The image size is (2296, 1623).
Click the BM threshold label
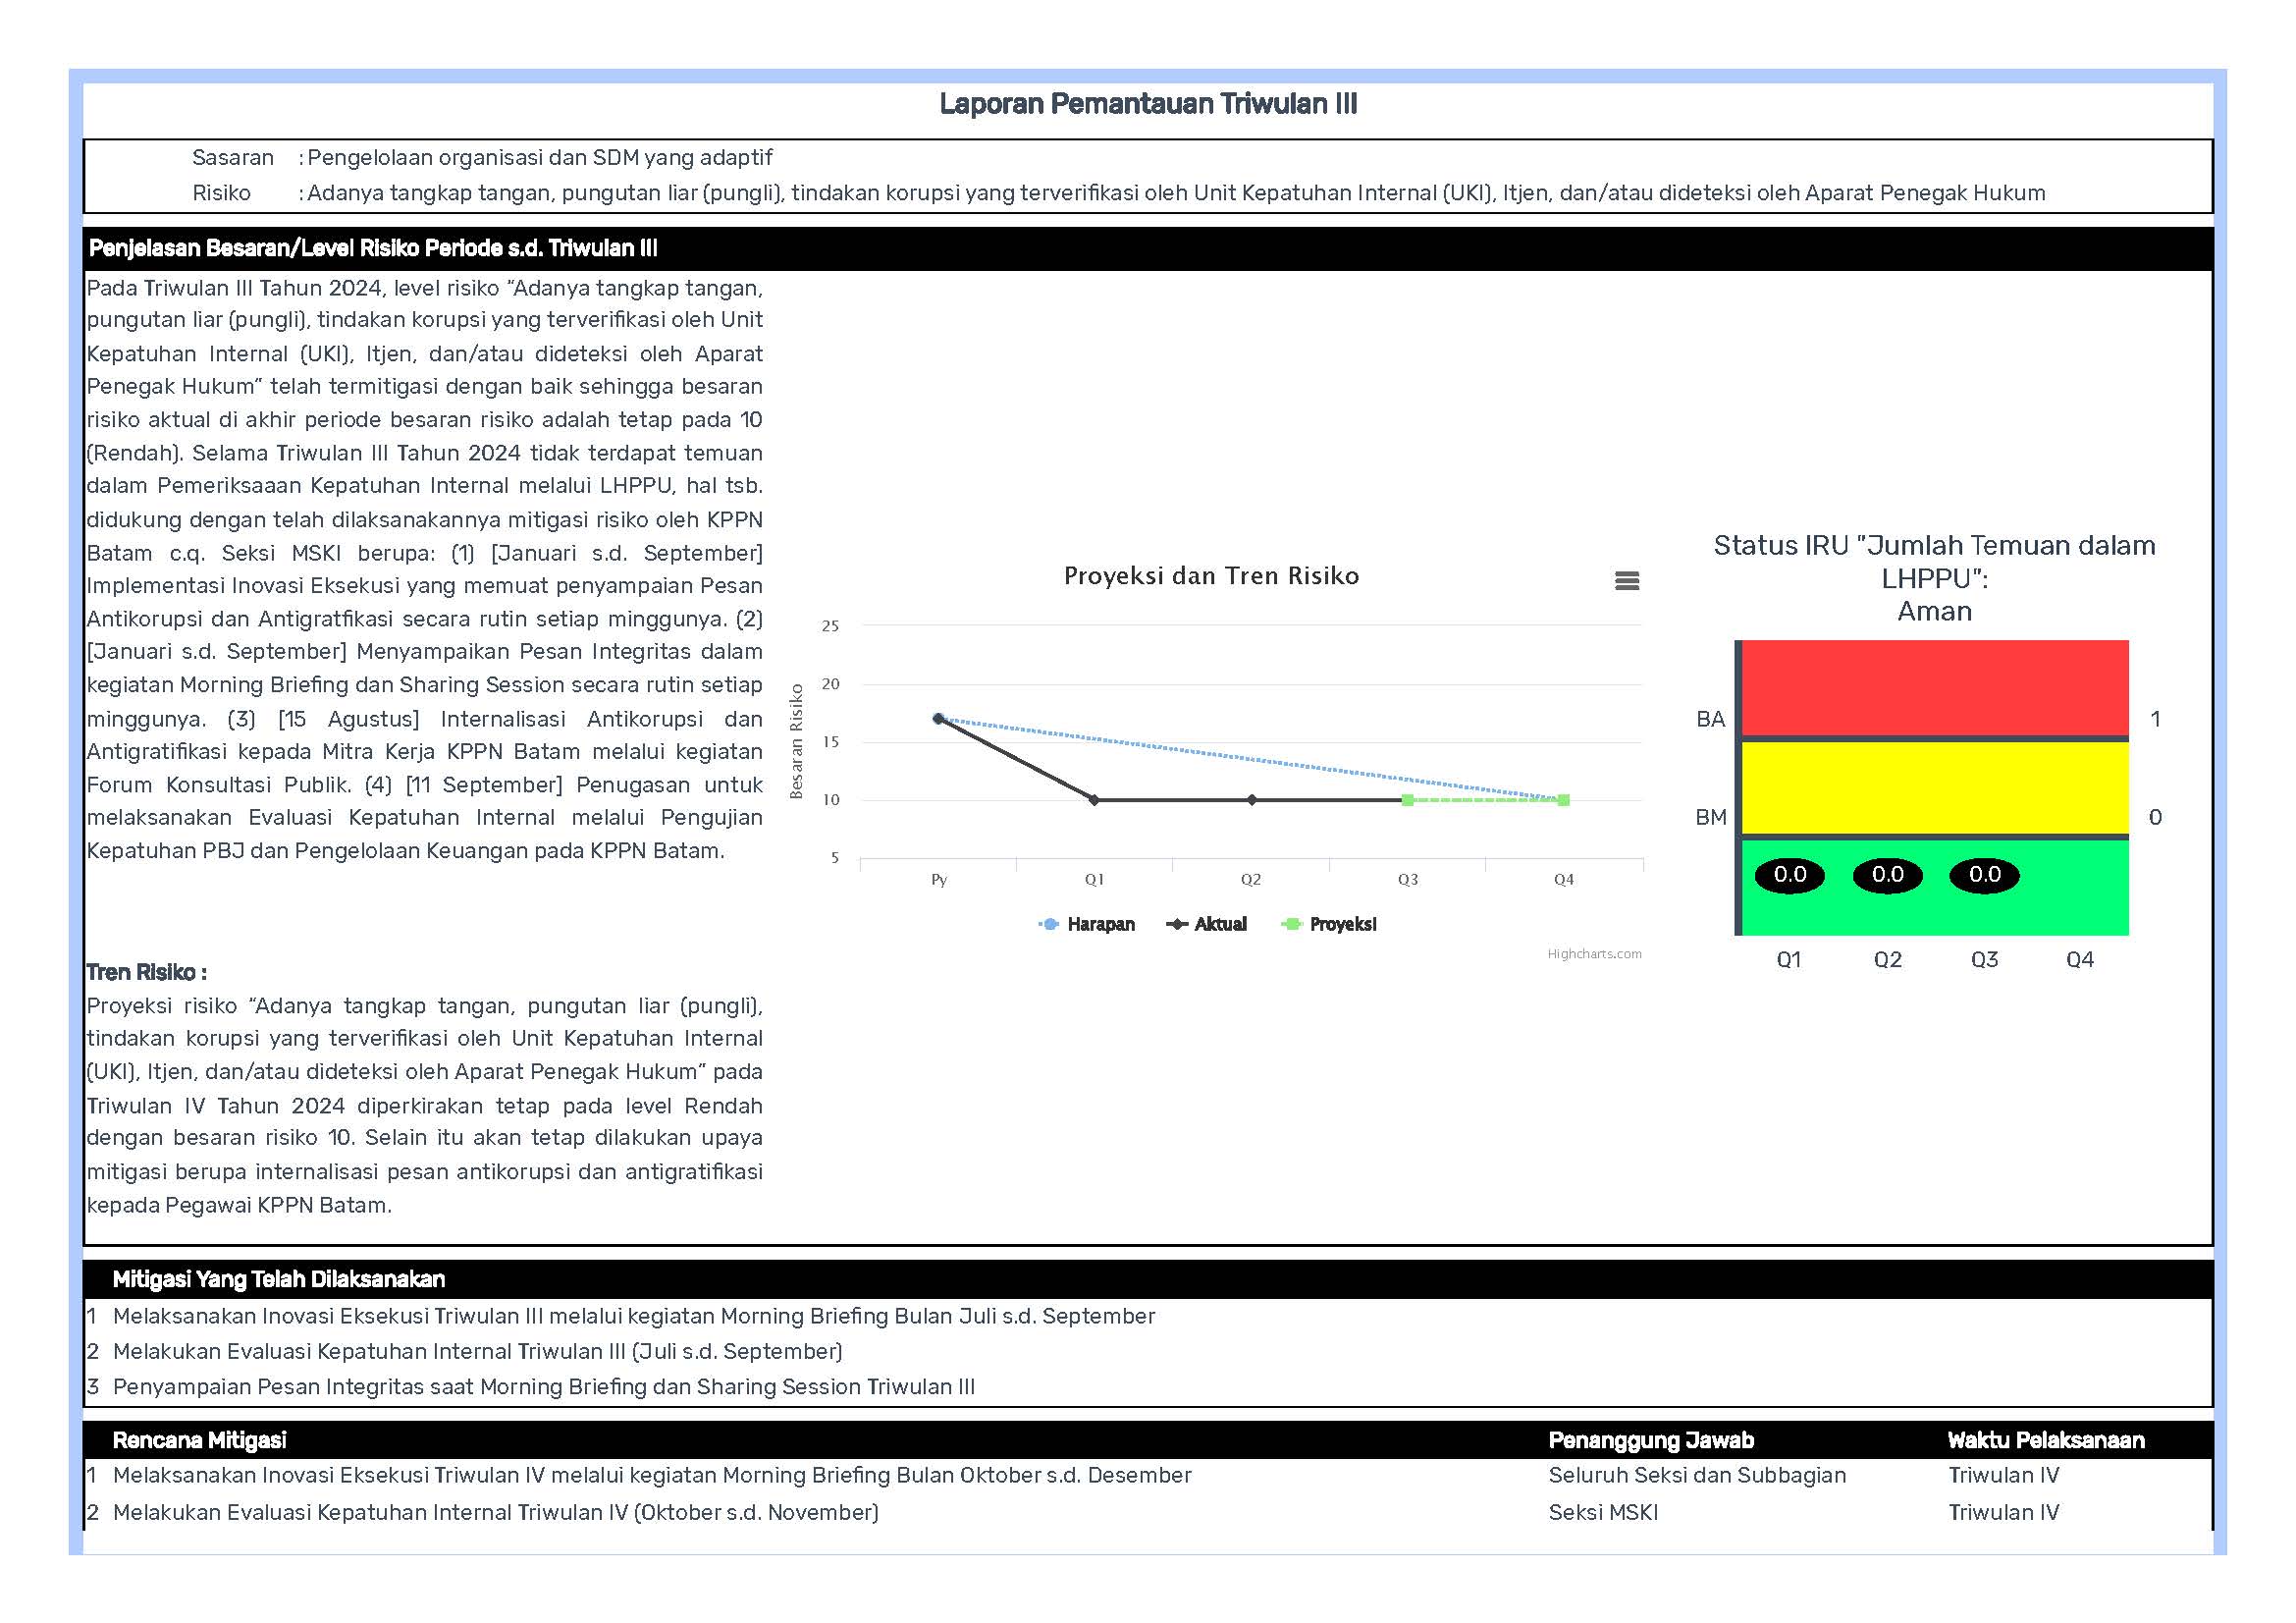point(1710,817)
